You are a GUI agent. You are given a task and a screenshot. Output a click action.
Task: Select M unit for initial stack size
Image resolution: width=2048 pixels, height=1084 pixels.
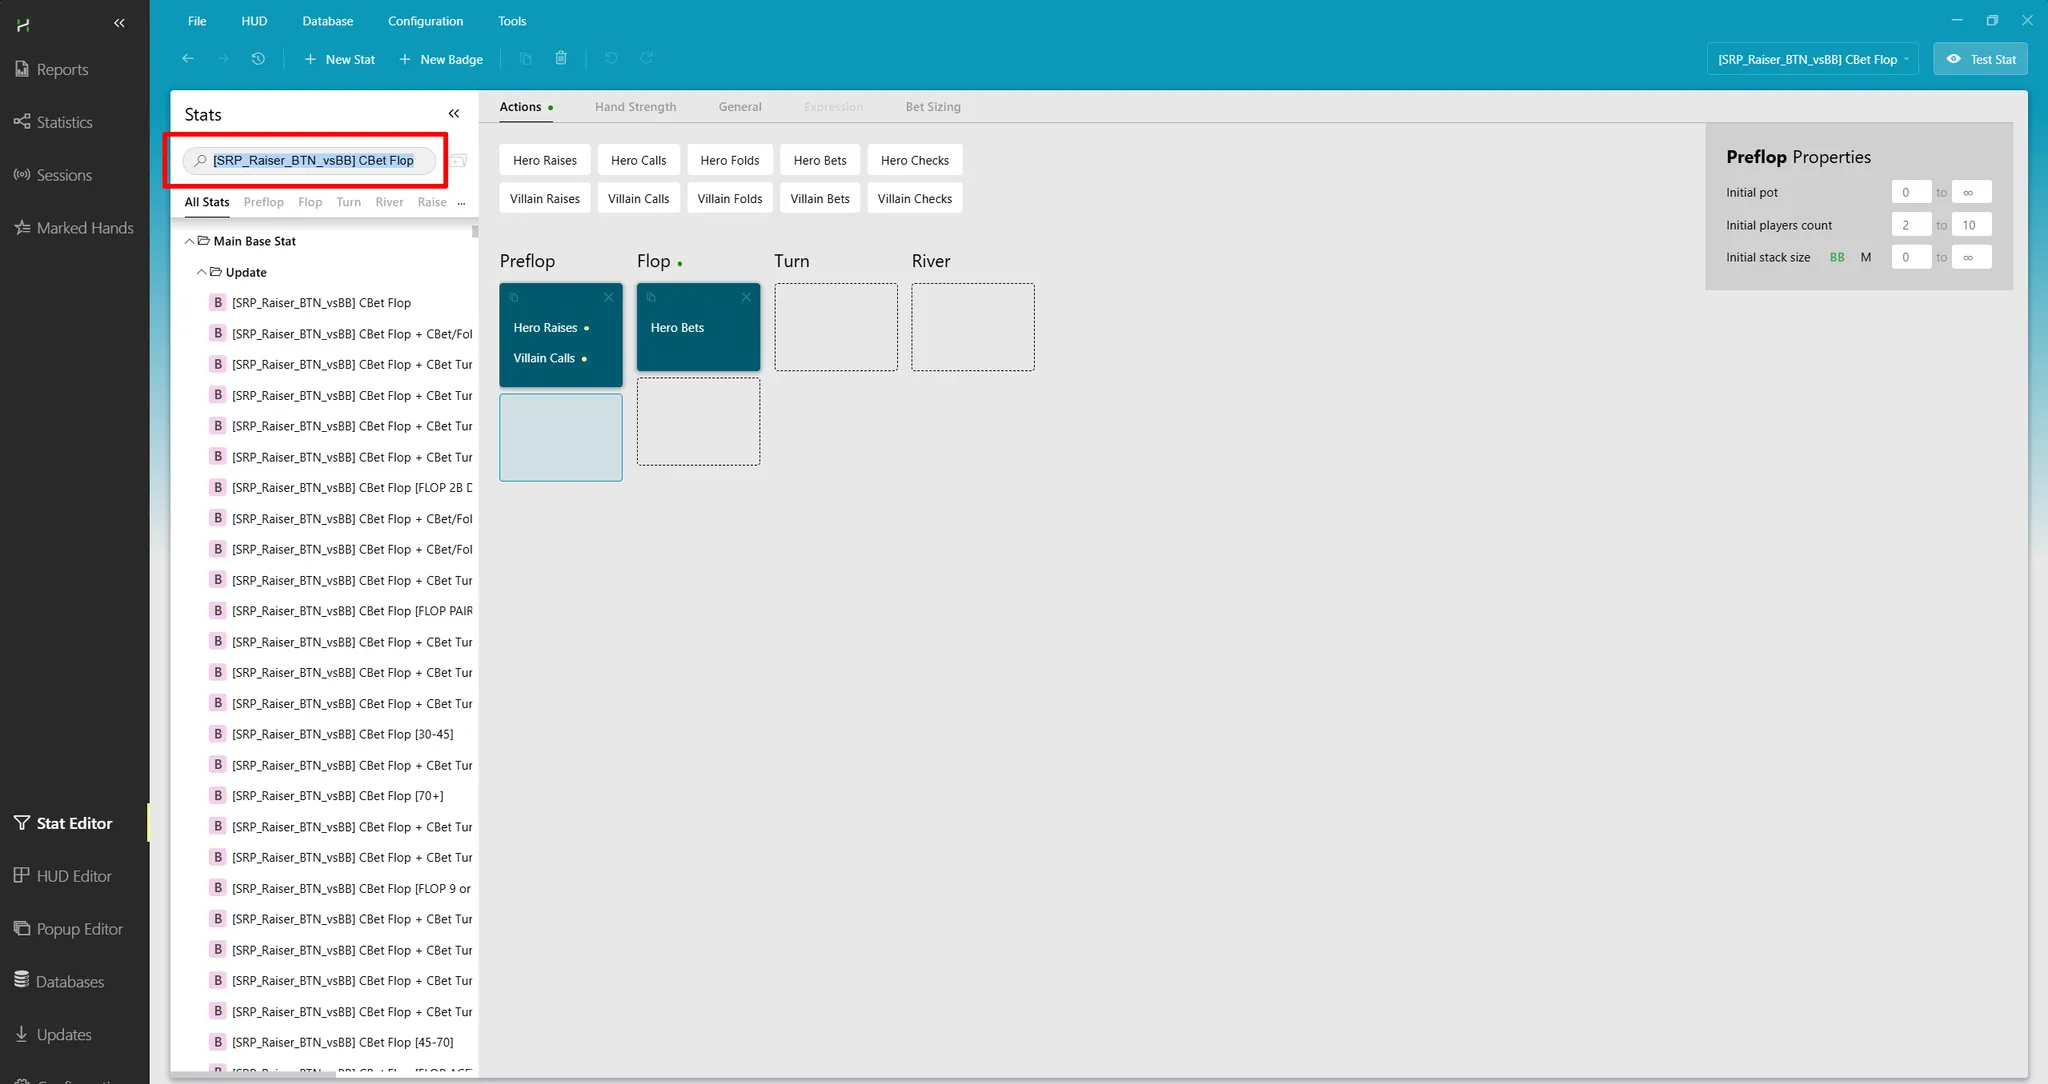point(1865,257)
